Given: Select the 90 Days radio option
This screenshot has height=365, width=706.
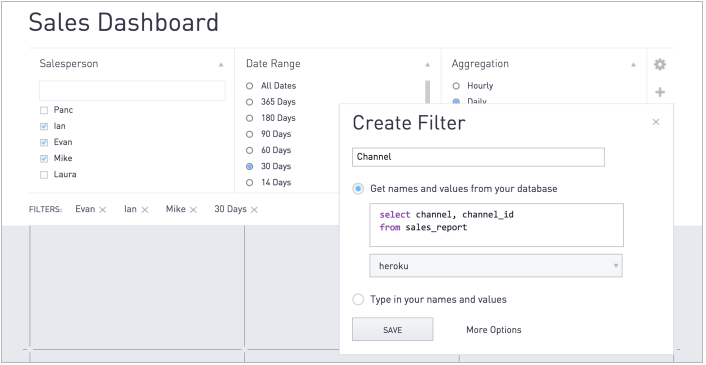Looking at the screenshot, I should [x=249, y=134].
